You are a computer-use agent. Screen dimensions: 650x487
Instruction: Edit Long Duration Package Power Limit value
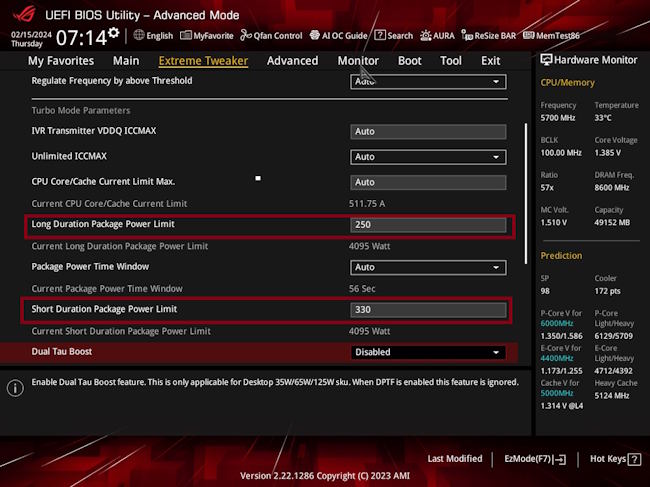(428, 225)
